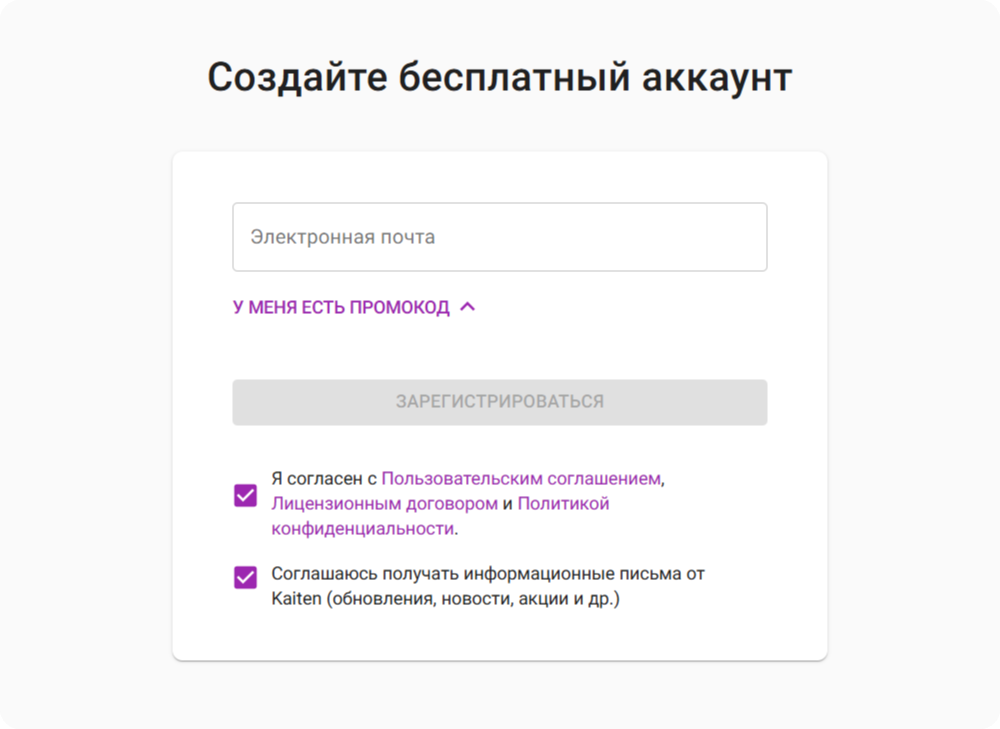Collapse the У МЕНЯ ЕСТЬ ПРОМОКОД section
This screenshot has height=729, width=1000.
(x=341, y=308)
